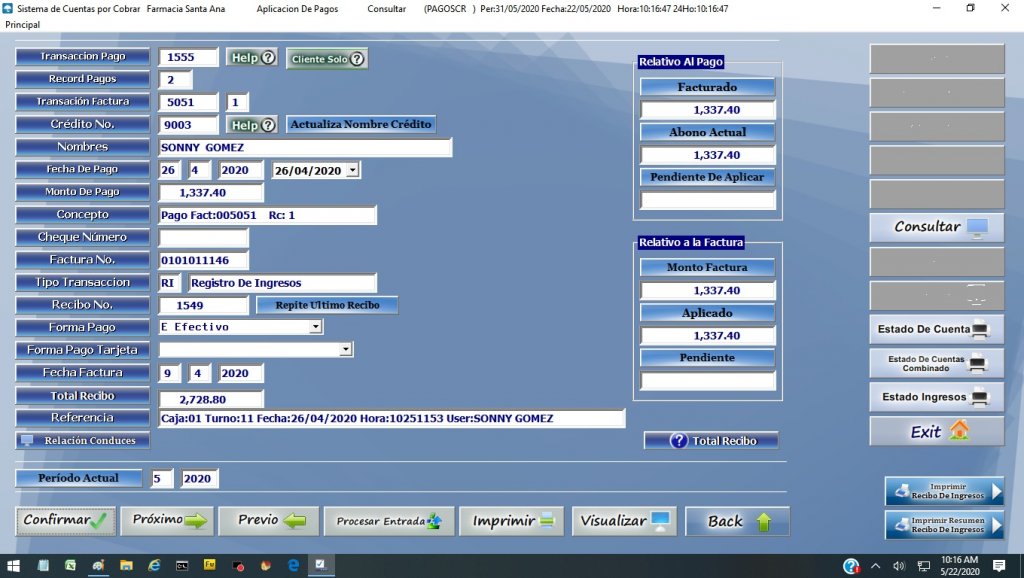Viewport: 1024px width, 578px height.
Task: Click Procesar Entrada button
Action: 389,521
